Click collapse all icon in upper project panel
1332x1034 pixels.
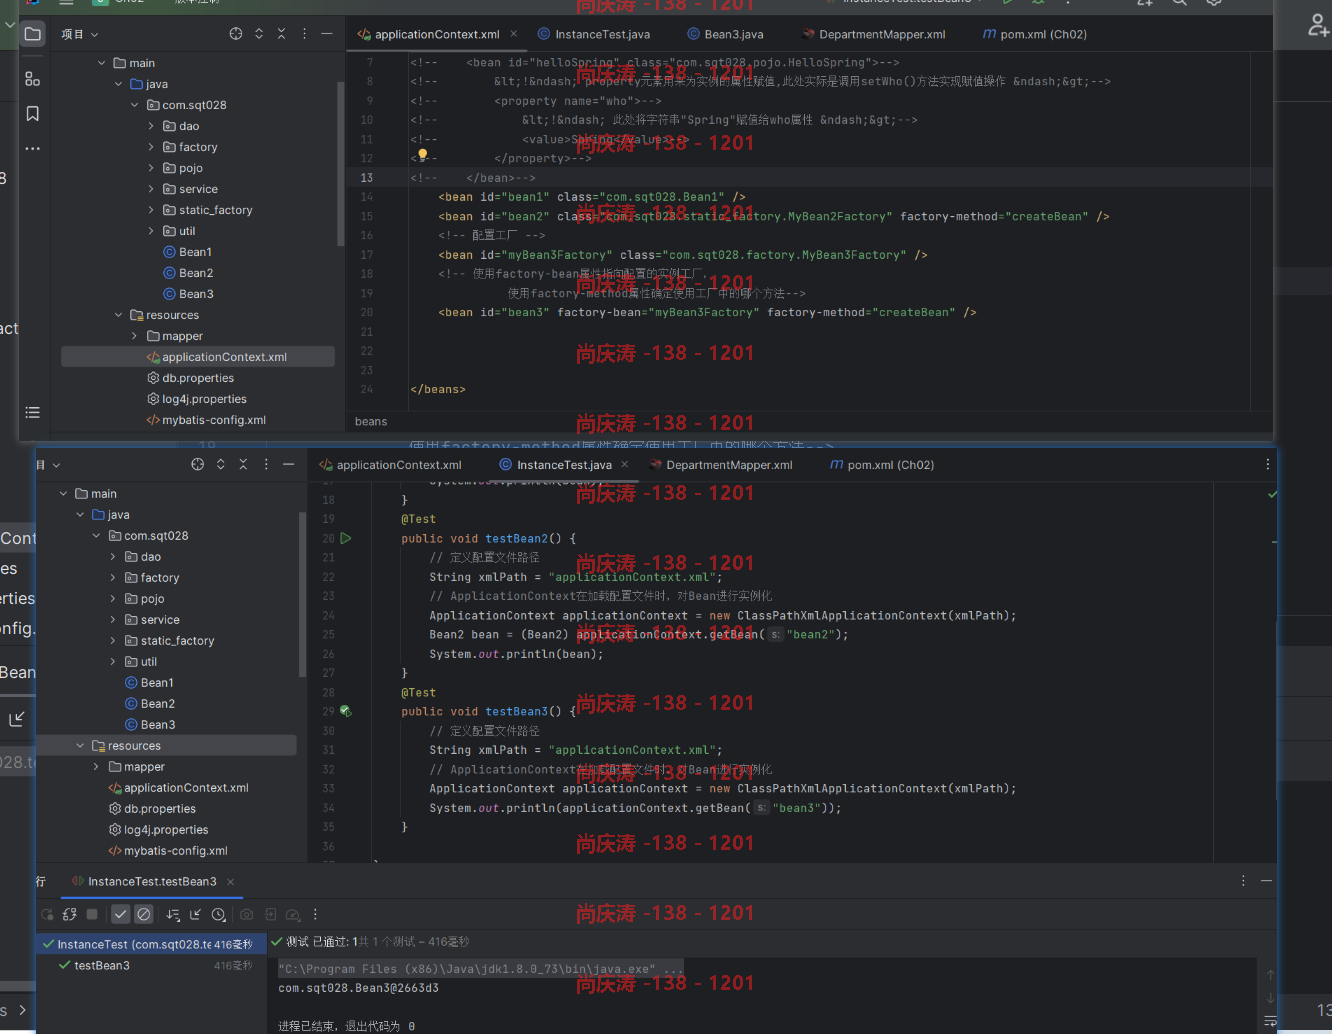pos(281,34)
